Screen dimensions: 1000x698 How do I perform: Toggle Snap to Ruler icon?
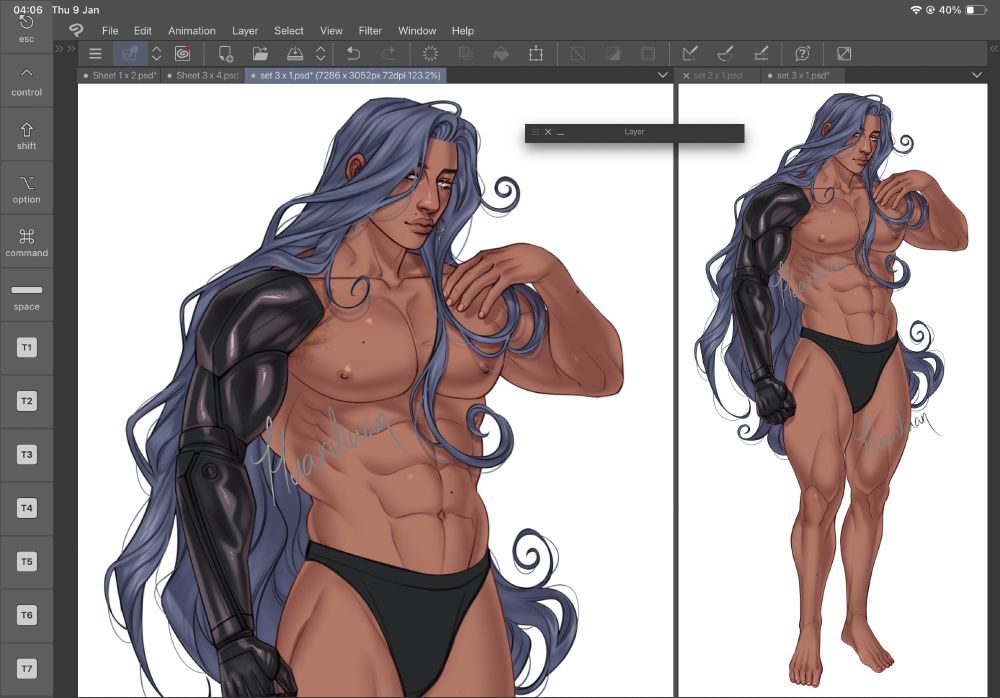690,54
